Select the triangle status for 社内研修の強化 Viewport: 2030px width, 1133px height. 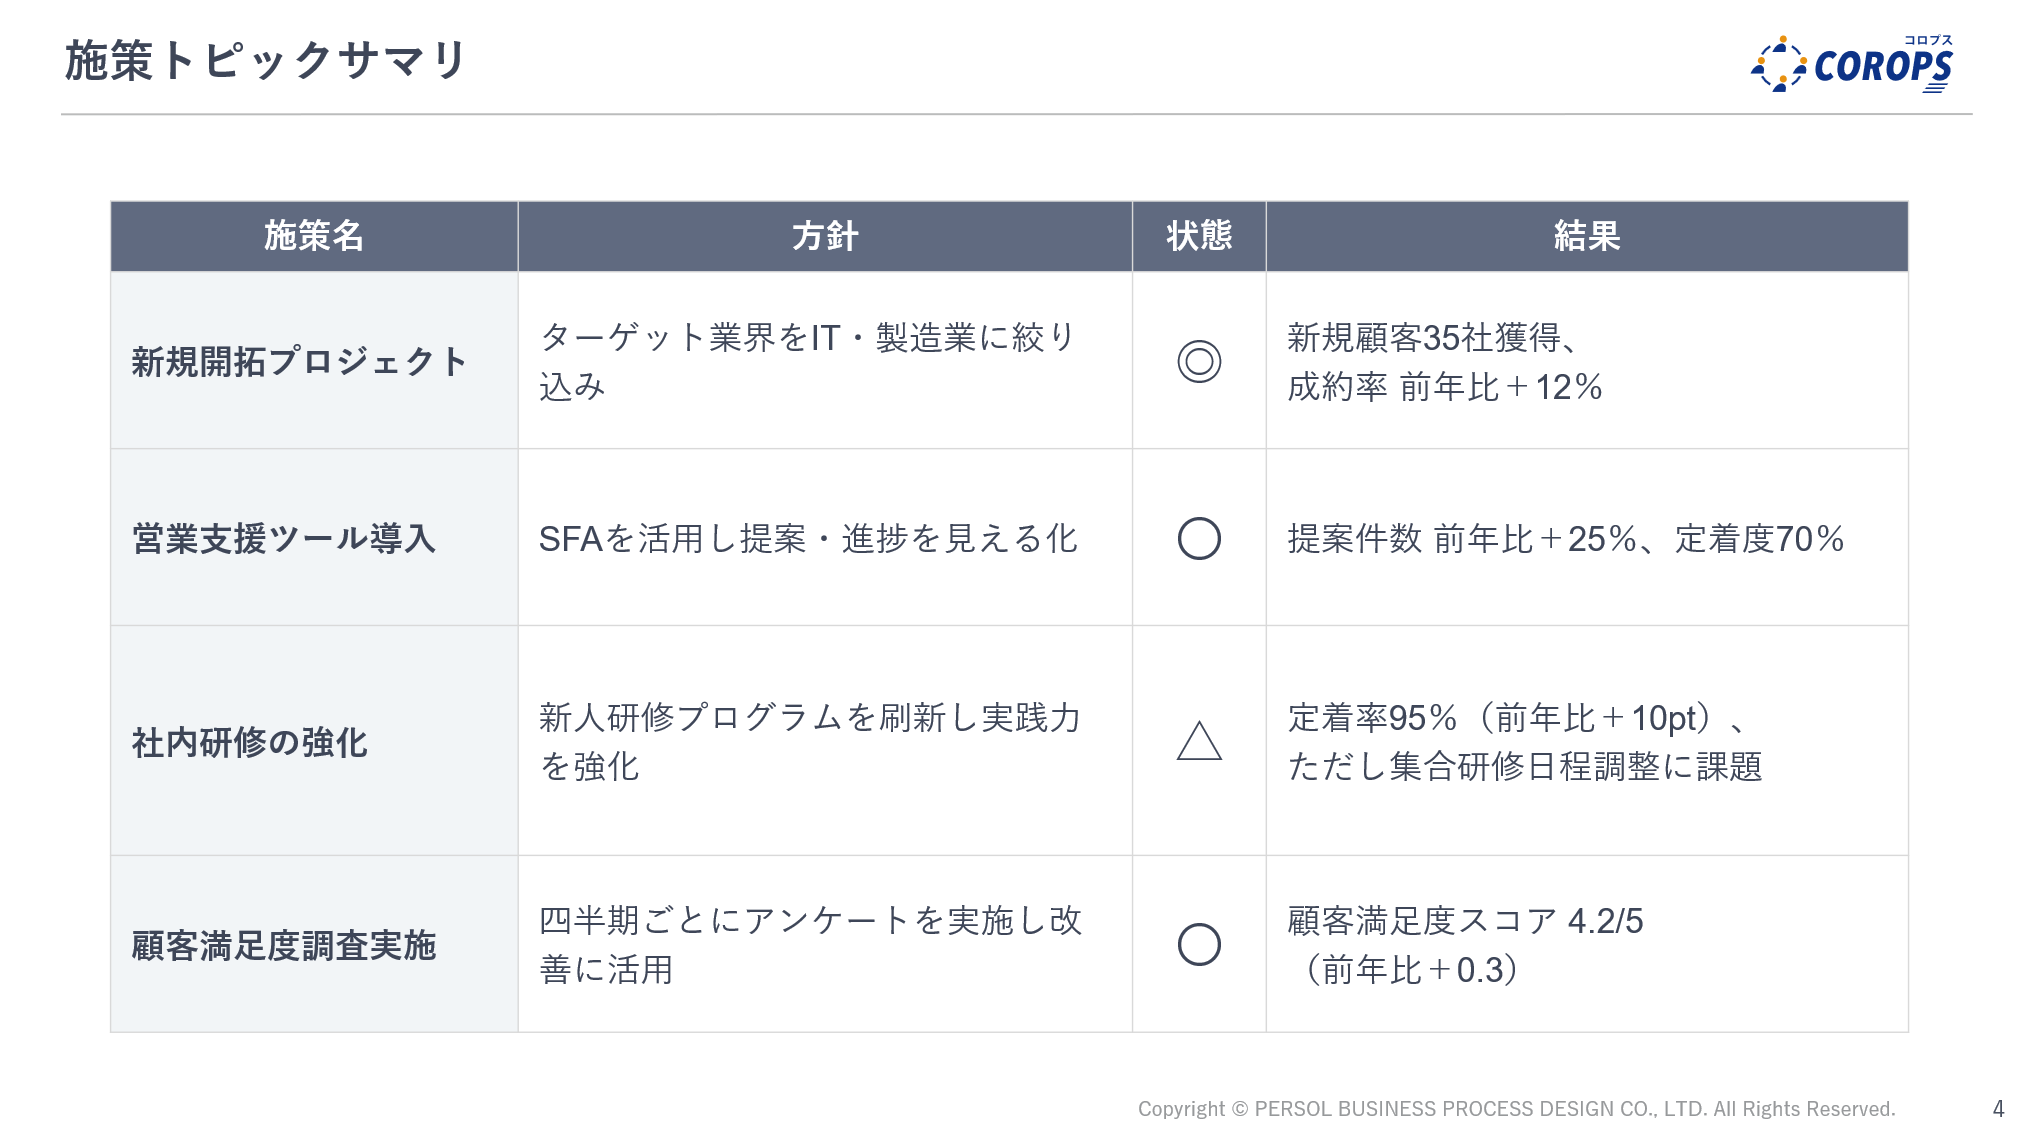(x=1199, y=741)
